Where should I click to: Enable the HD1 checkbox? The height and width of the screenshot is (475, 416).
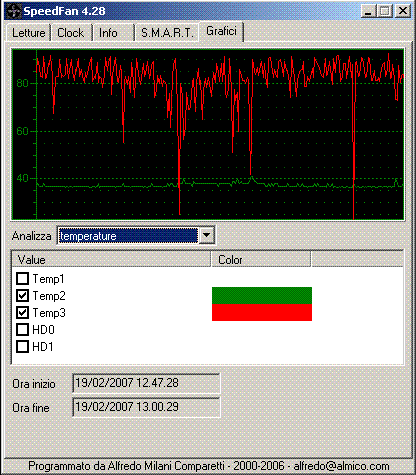point(23,347)
